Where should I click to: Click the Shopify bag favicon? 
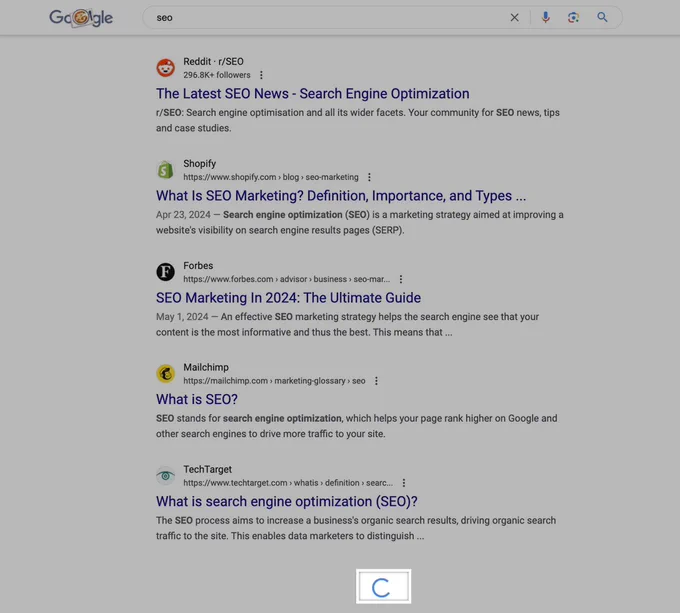(x=166, y=170)
